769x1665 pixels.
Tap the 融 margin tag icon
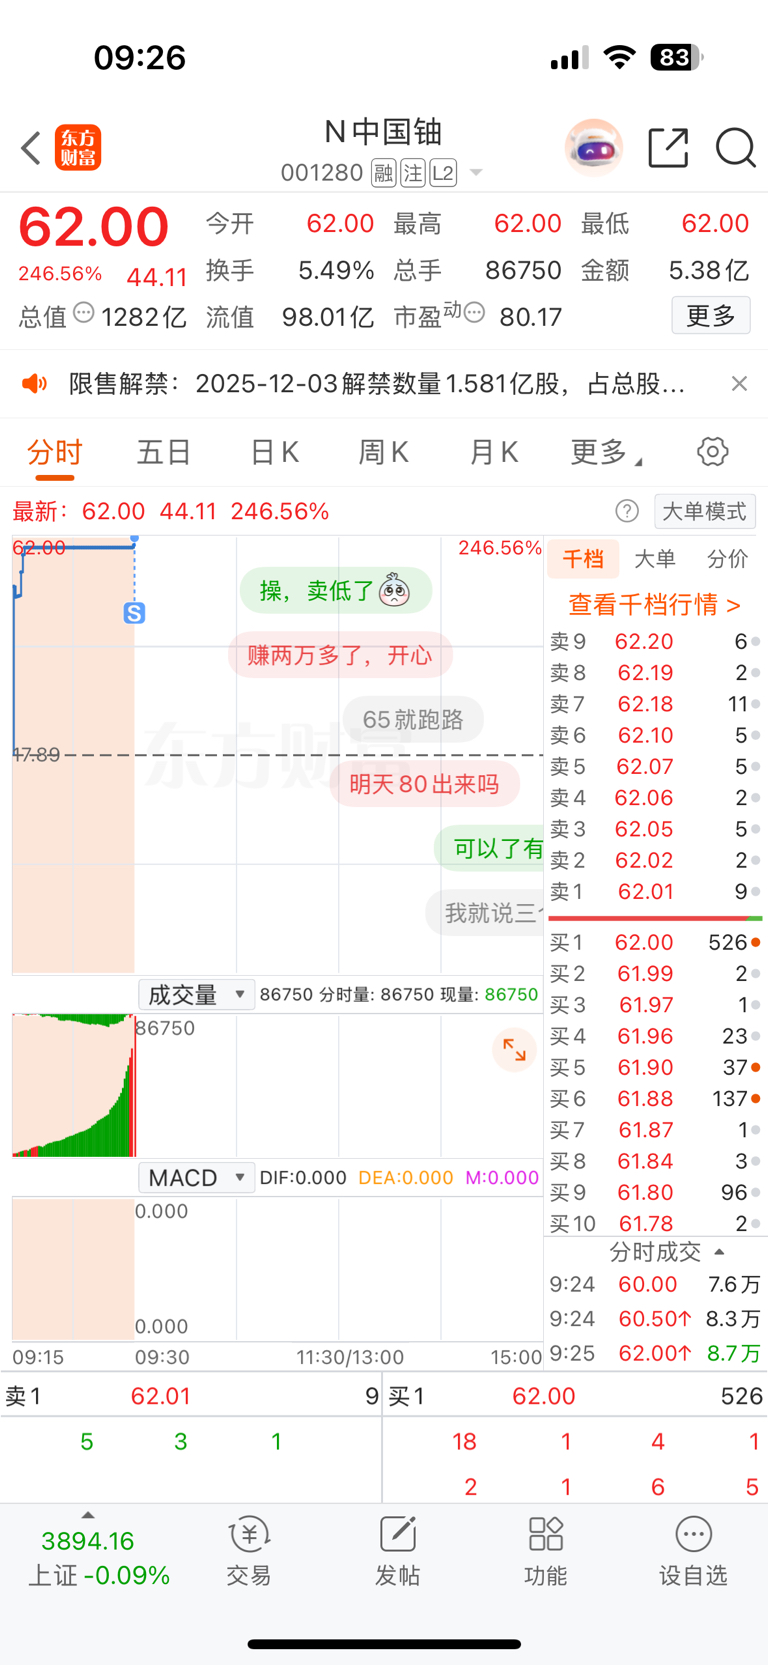[384, 173]
